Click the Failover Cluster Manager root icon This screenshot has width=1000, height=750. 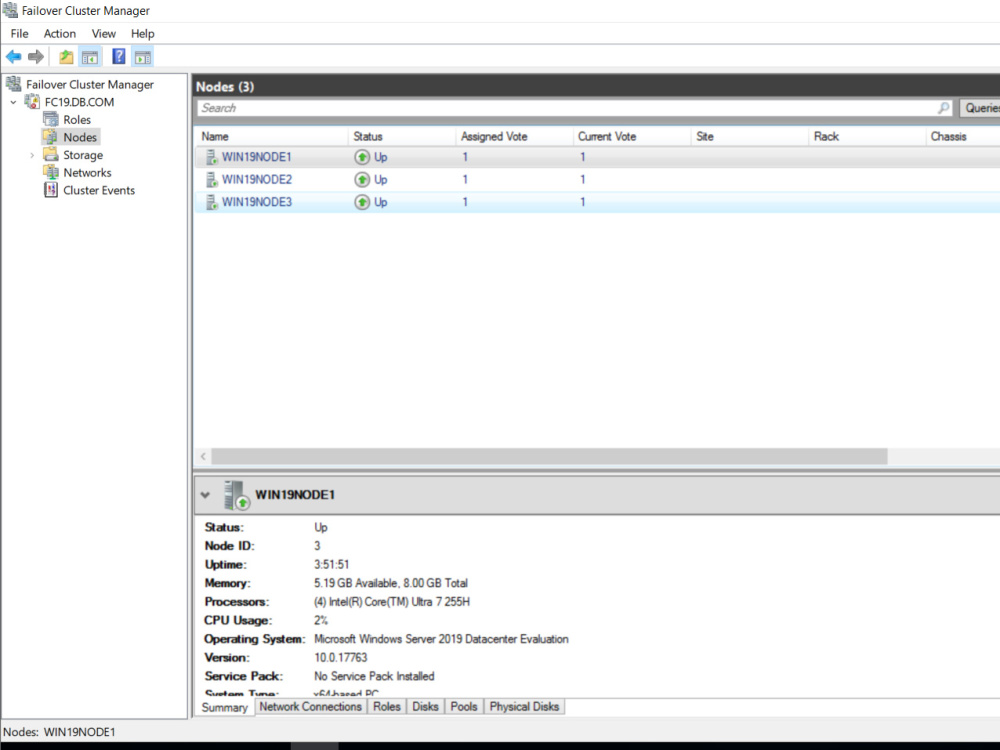(x=13, y=84)
